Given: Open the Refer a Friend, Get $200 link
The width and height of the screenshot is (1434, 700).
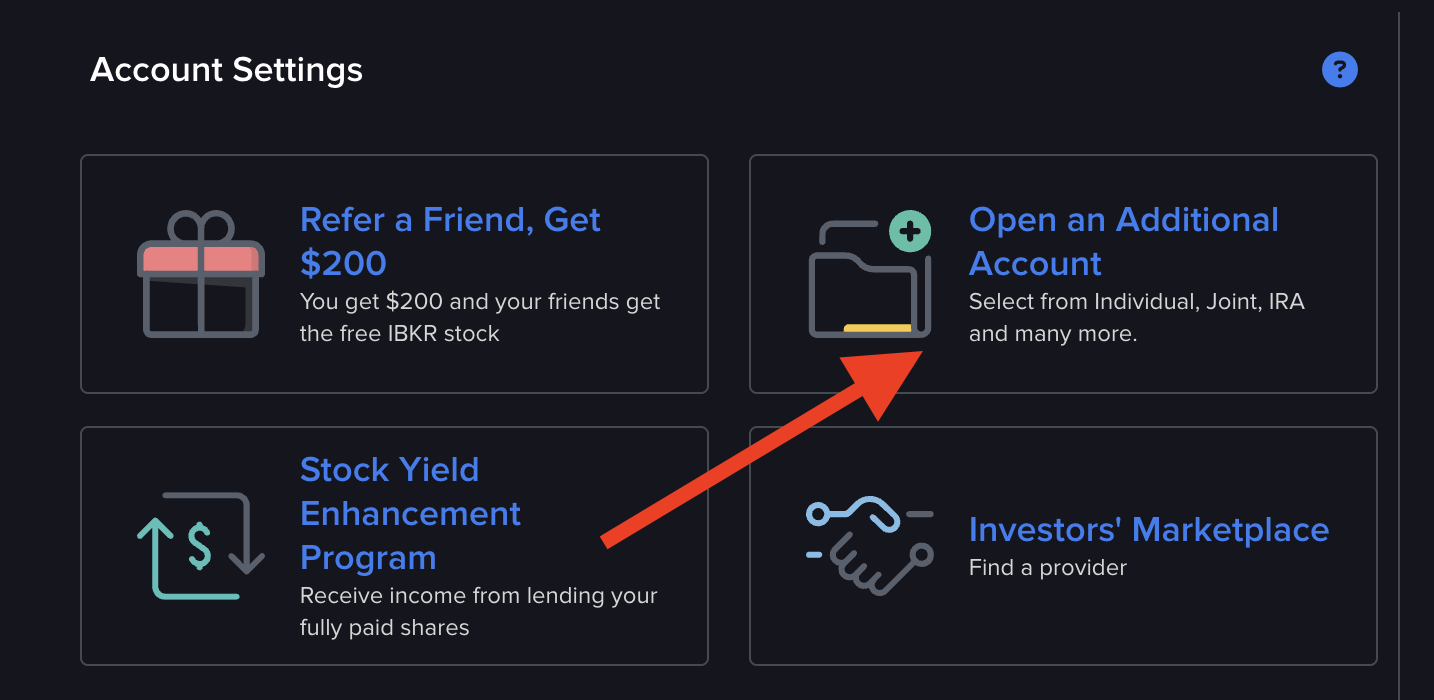Looking at the screenshot, I should click(450, 240).
